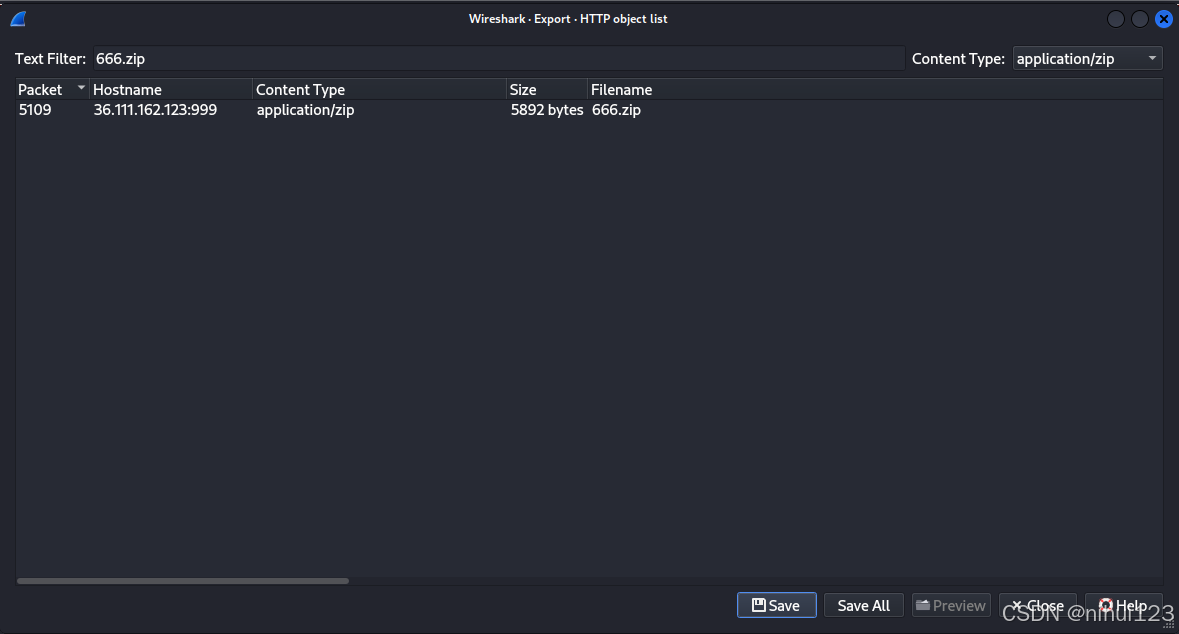Screen dimensions: 1179x634
Task: Click the horizontal scrollbar thumb
Action: click(x=183, y=581)
